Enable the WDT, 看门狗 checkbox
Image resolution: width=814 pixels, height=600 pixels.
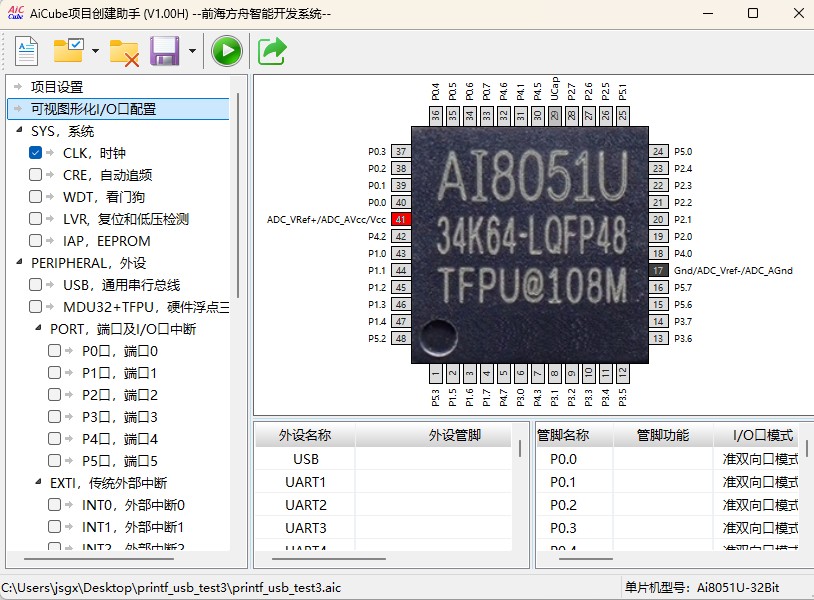[x=35, y=196]
